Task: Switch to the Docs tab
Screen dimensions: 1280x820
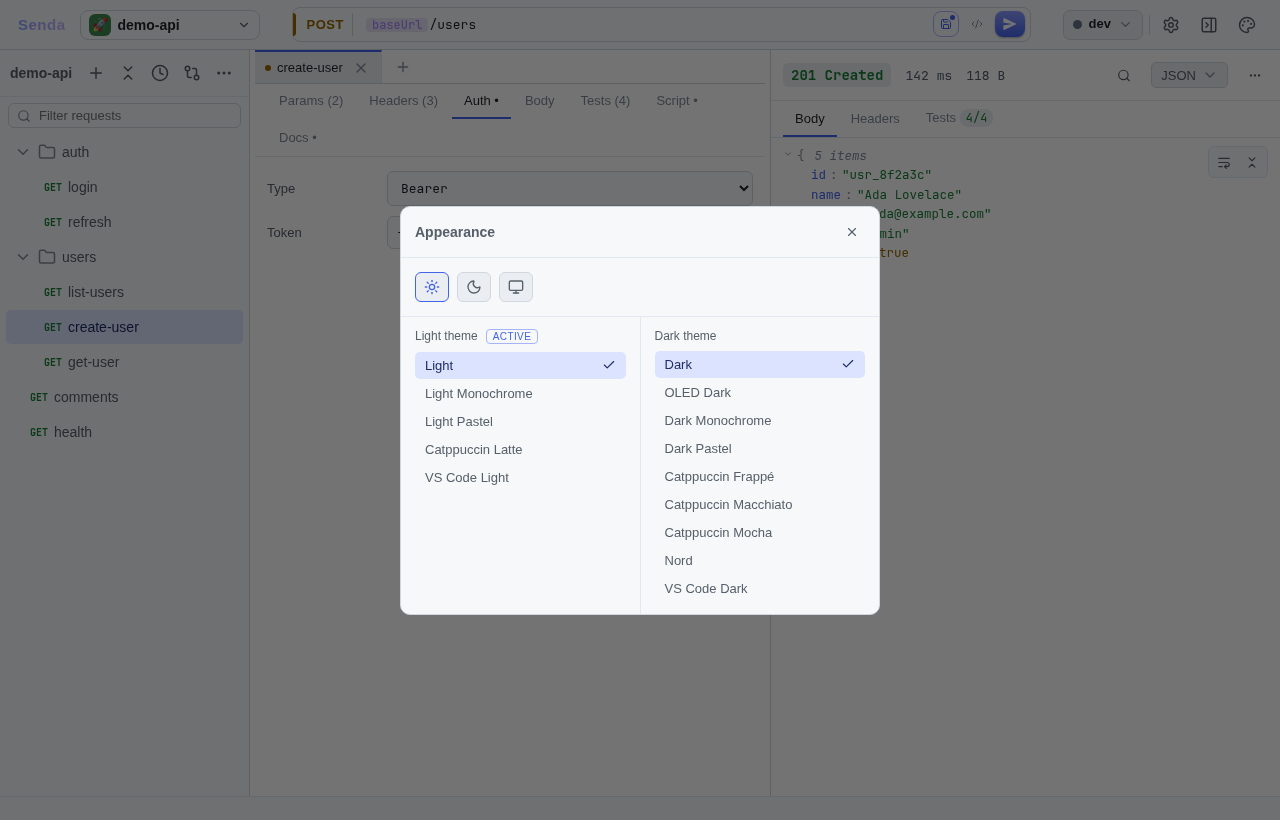Action: [x=298, y=137]
